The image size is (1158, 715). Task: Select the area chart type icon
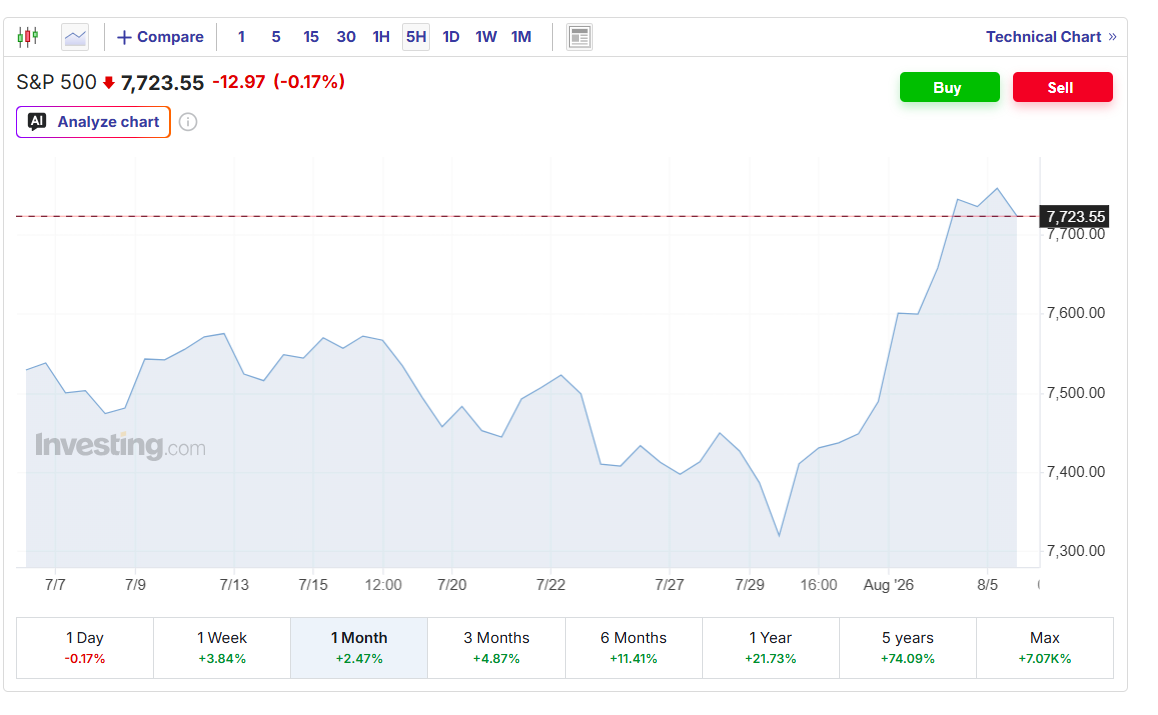tap(75, 37)
